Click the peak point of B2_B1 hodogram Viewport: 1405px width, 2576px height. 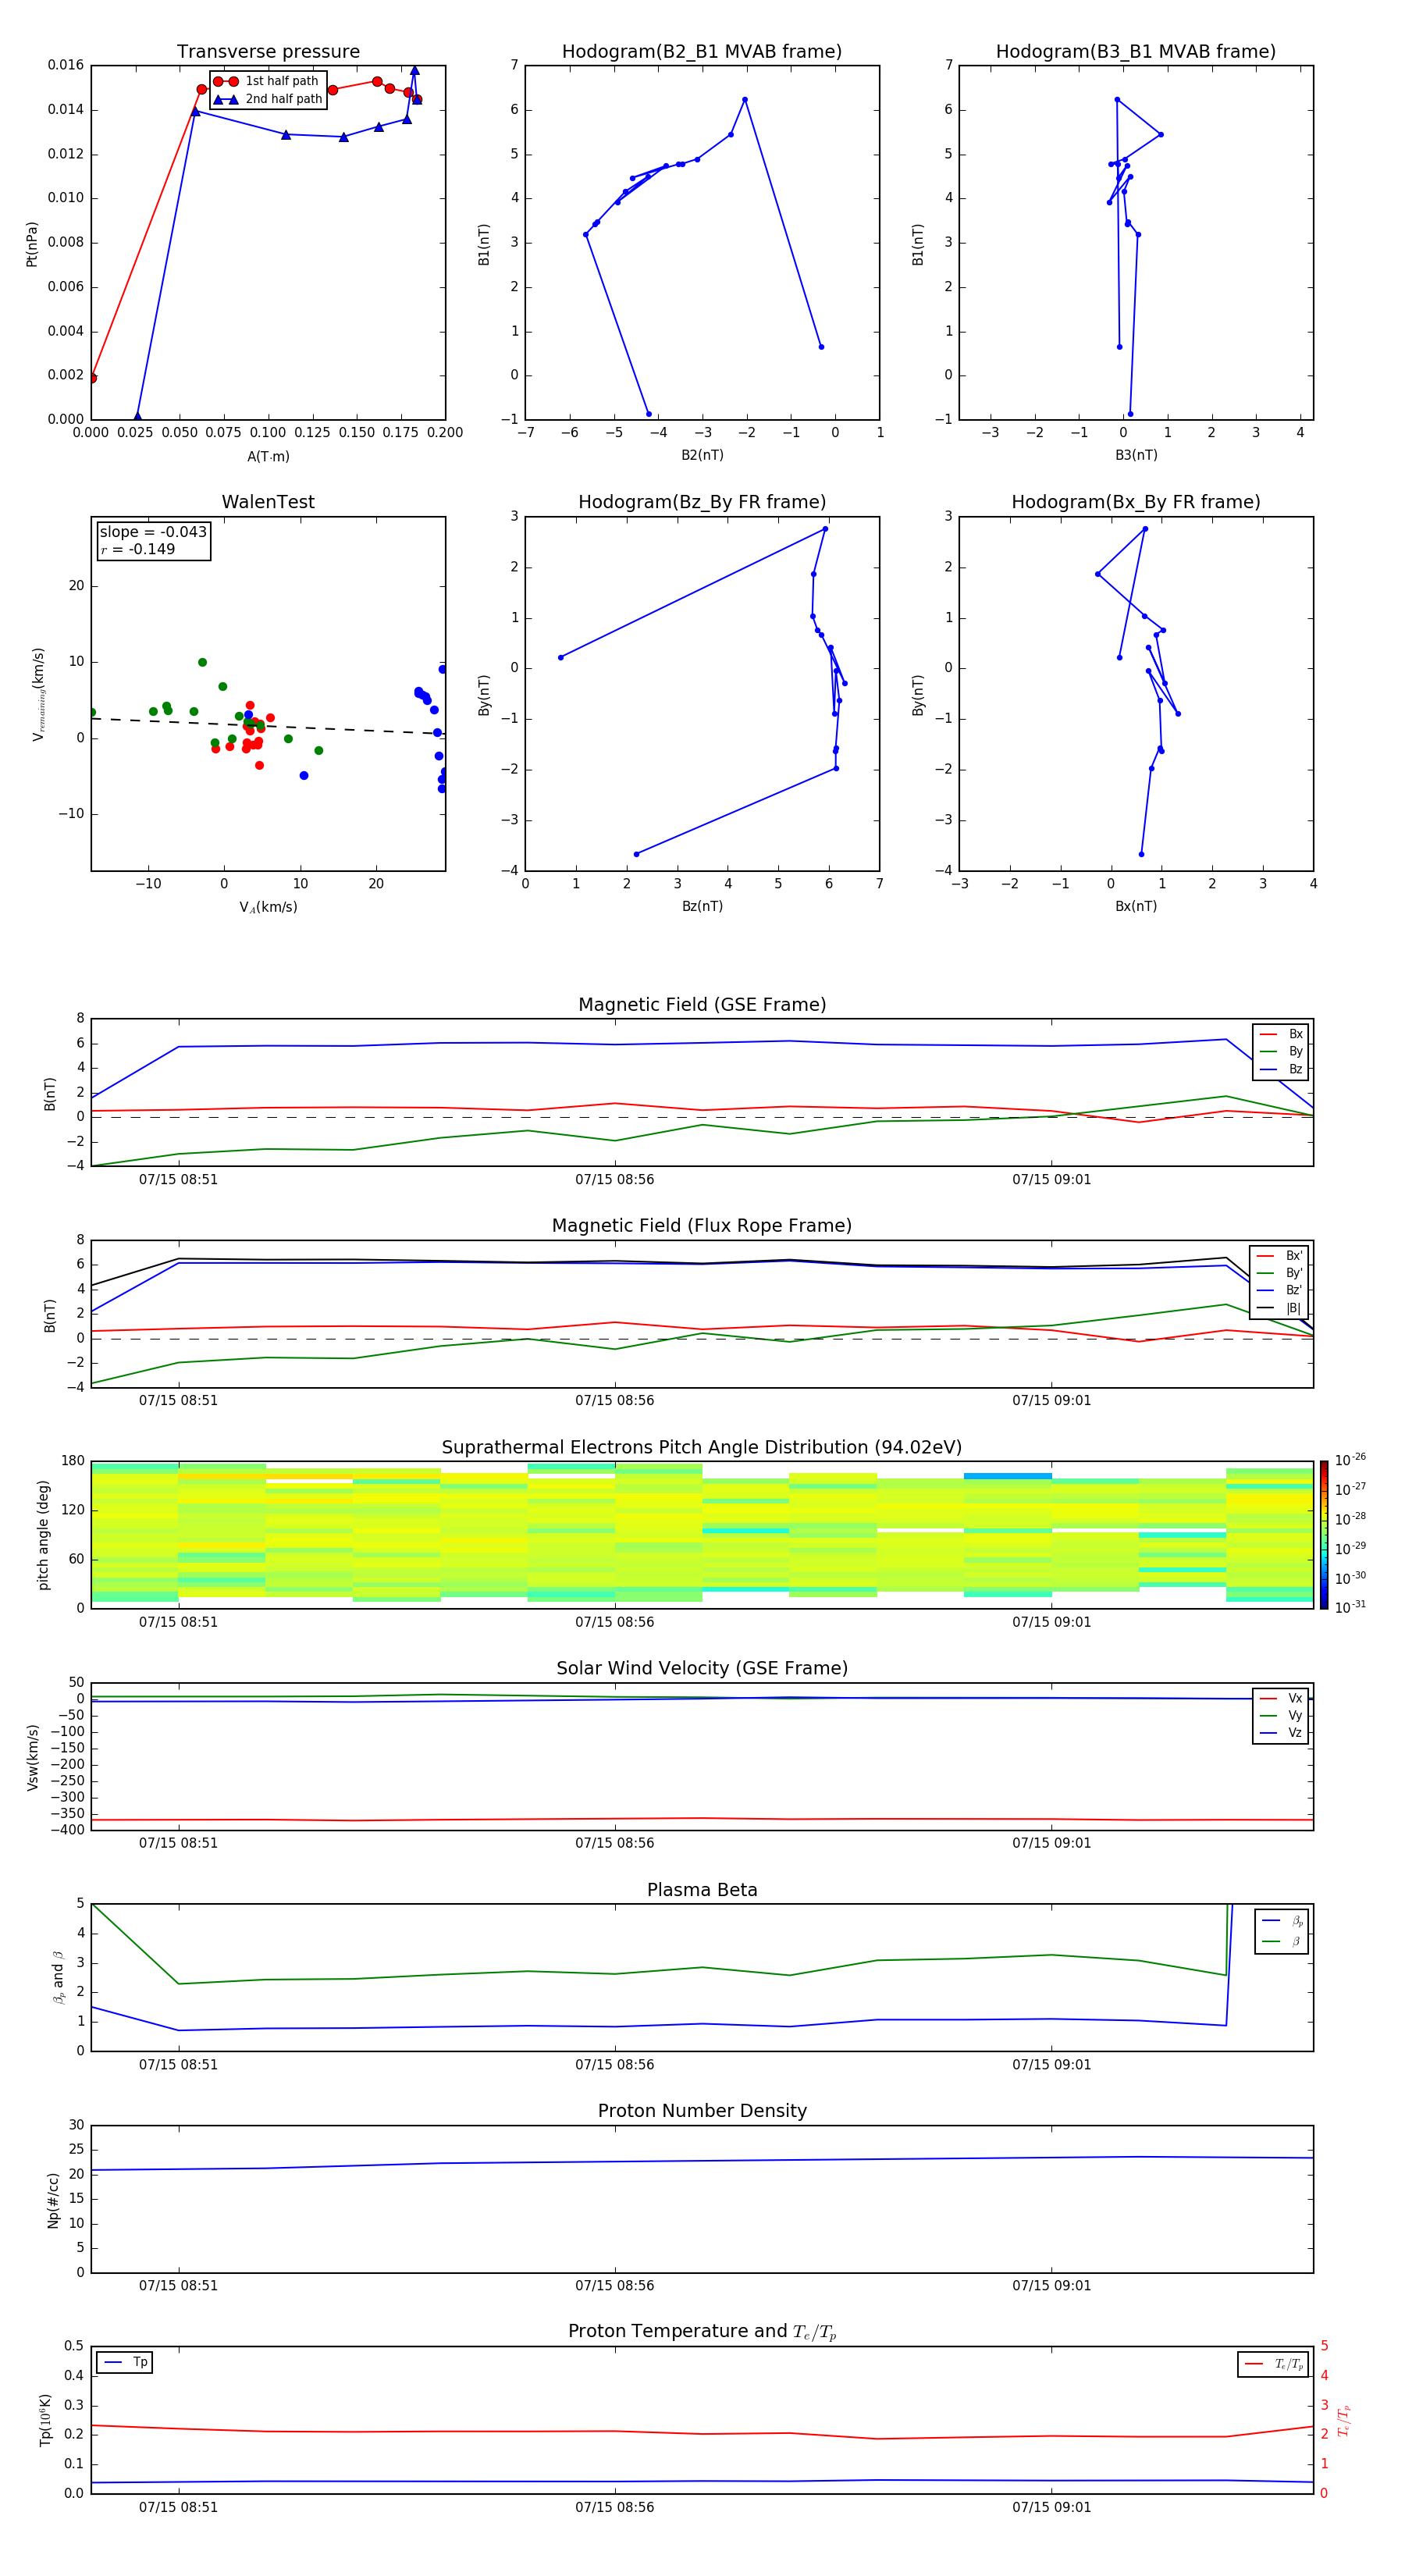(745, 100)
